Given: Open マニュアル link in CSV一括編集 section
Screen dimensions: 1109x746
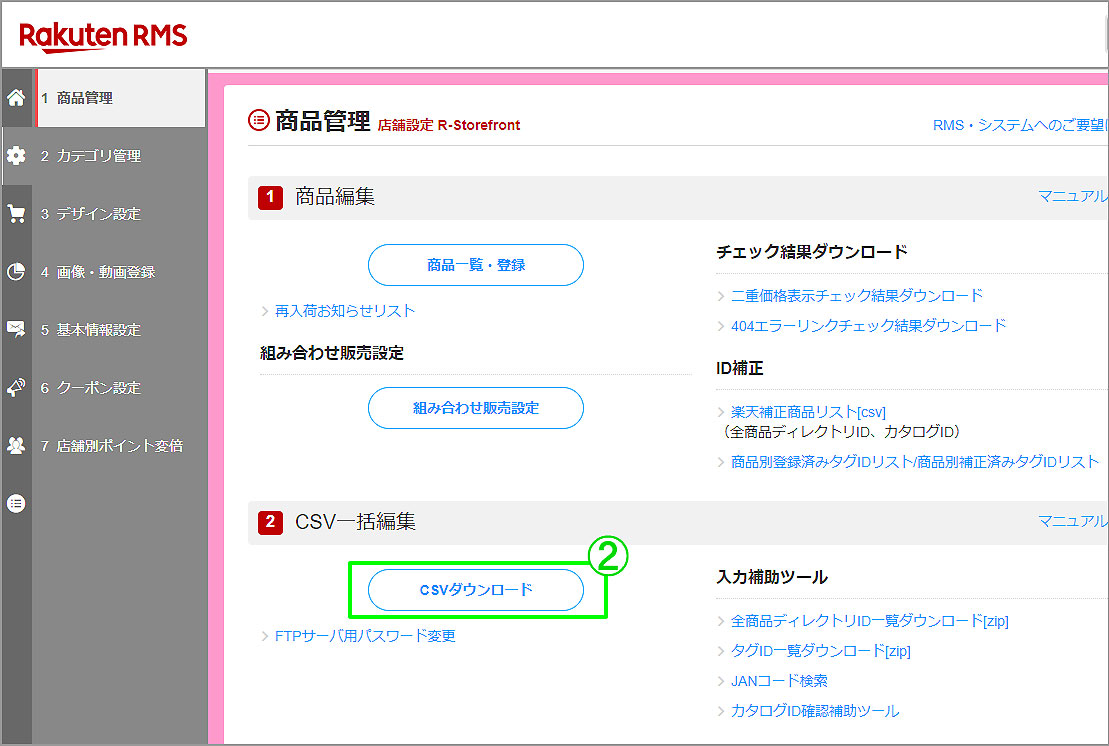Looking at the screenshot, I should [1072, 521].
